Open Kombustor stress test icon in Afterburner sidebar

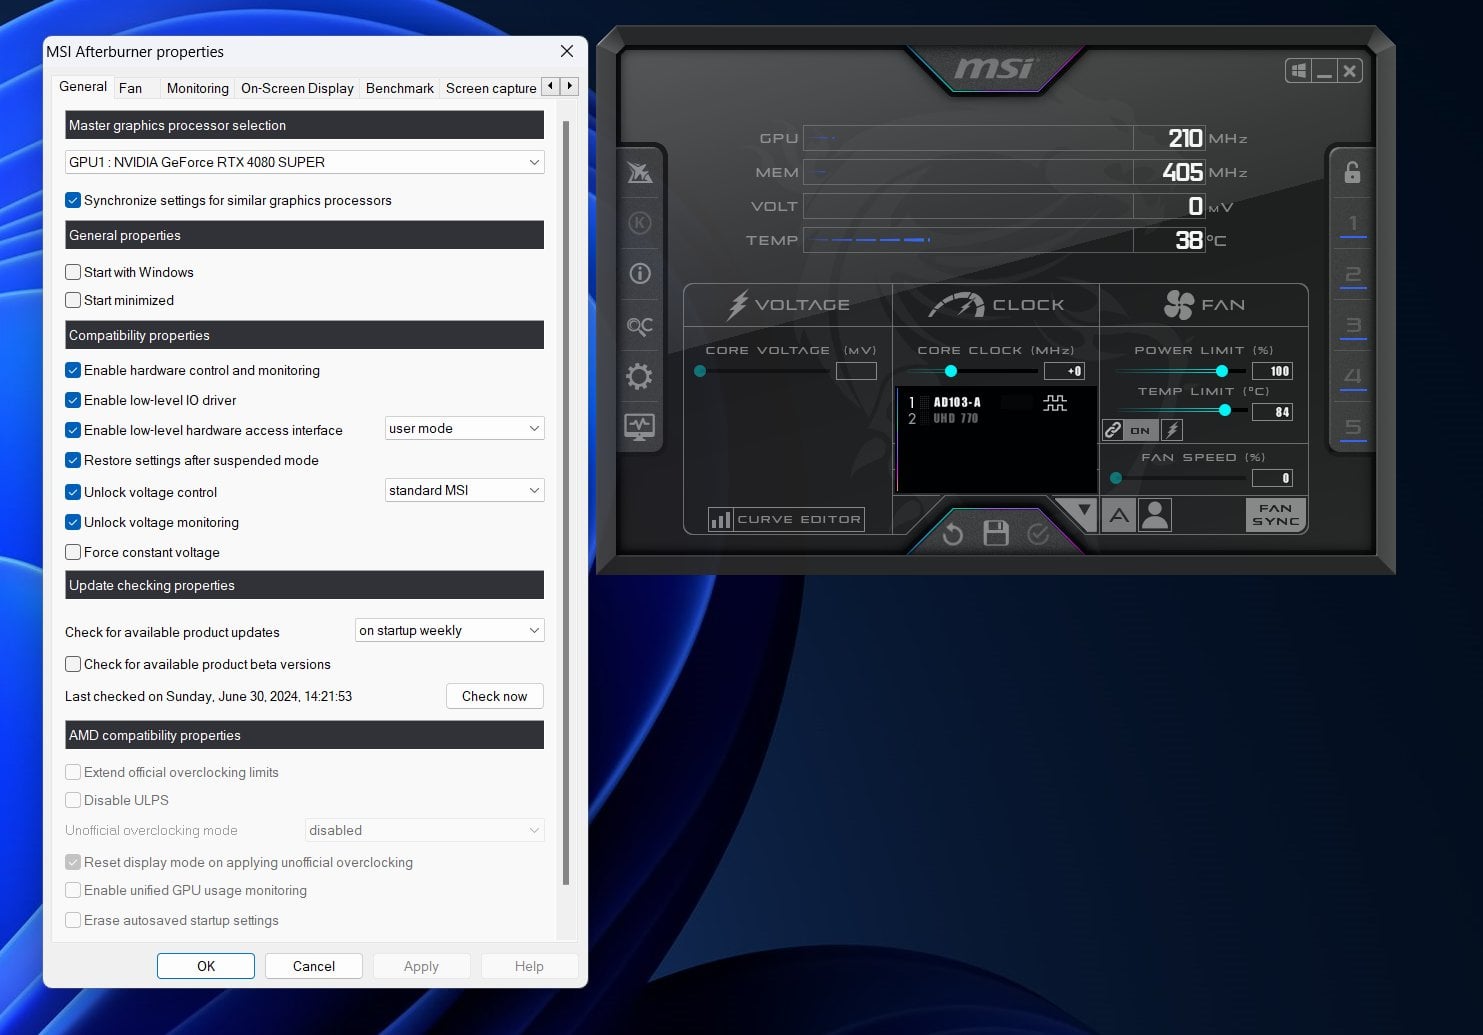(639, 223)
